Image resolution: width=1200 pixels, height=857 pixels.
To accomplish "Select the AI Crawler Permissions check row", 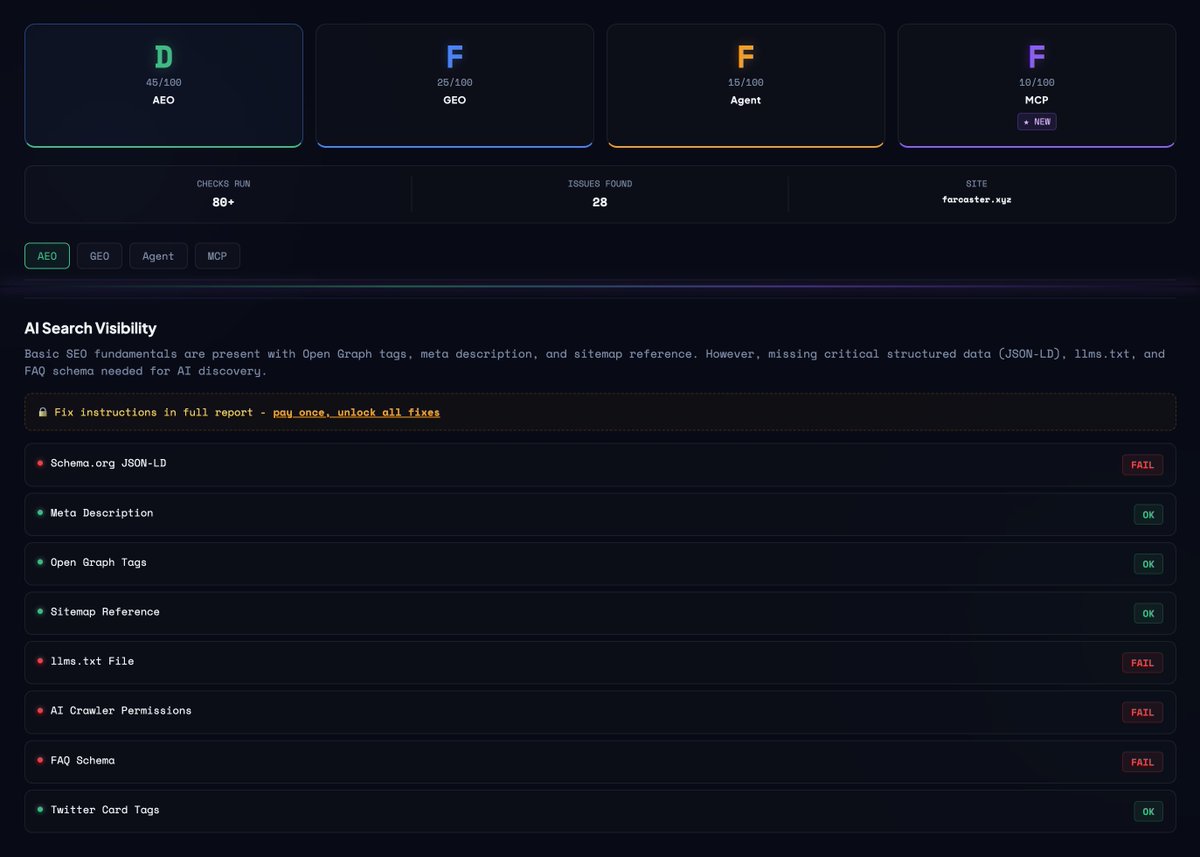I will 600,712.
